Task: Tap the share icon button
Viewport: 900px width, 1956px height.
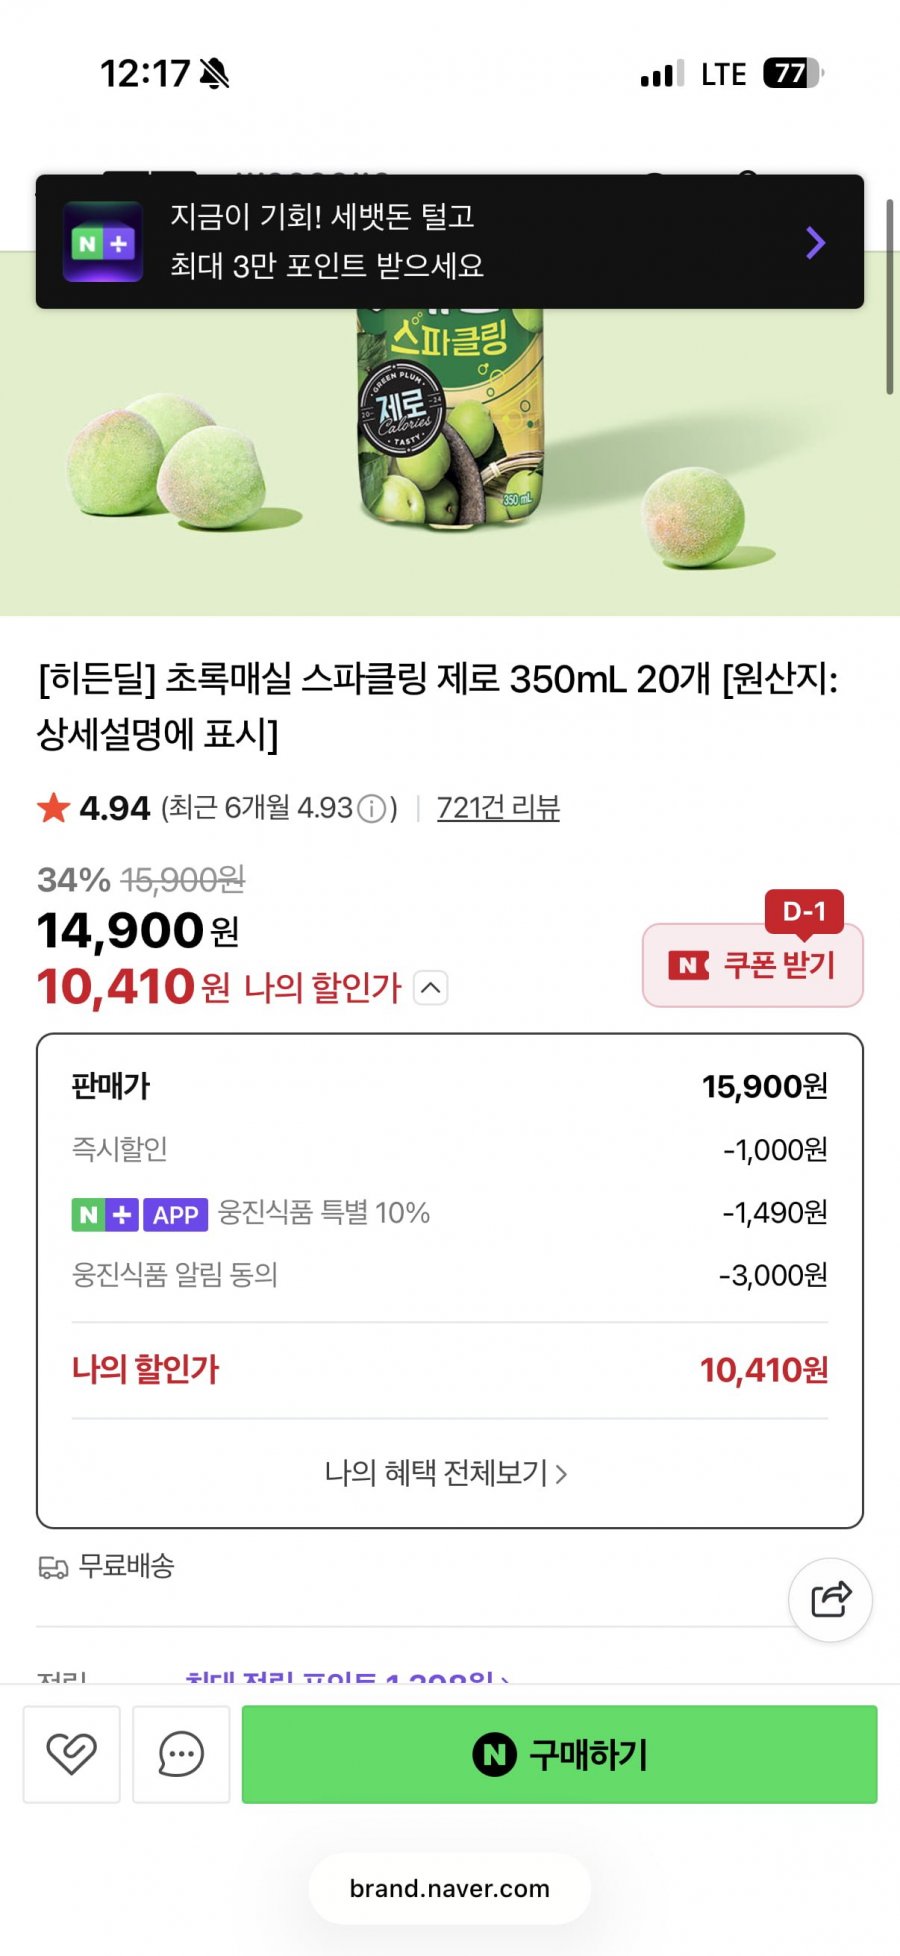Action: (830, 1600)
